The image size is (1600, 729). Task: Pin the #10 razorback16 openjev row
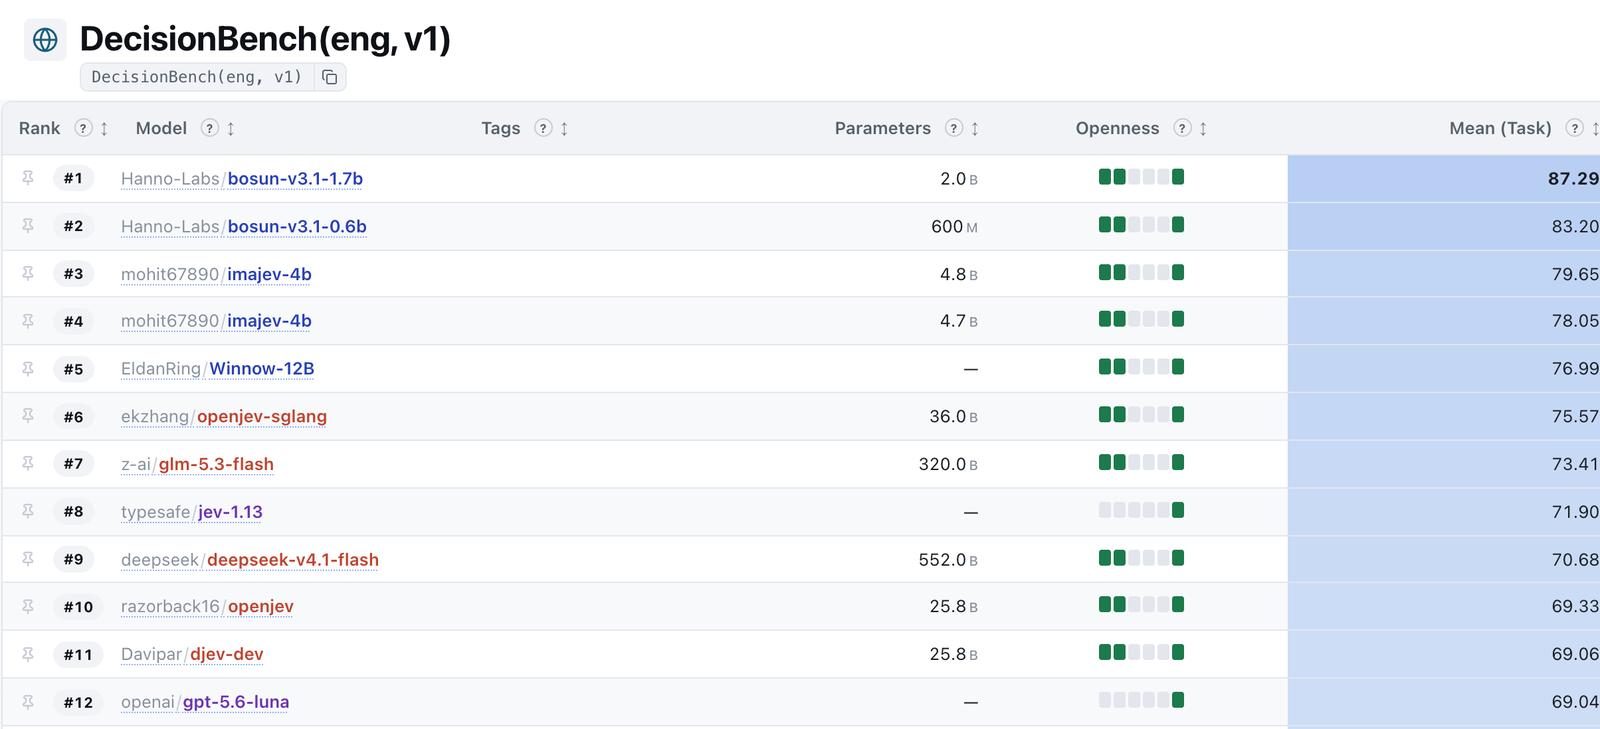[x=28, y=606]
